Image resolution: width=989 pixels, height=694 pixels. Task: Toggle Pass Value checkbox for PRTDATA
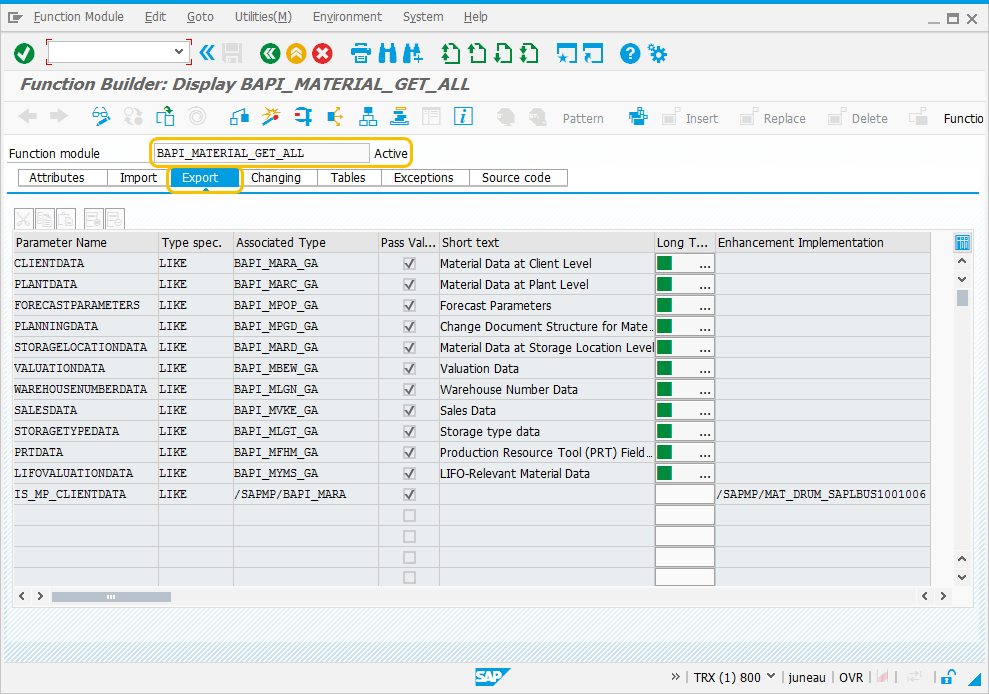tap(409, 452)
